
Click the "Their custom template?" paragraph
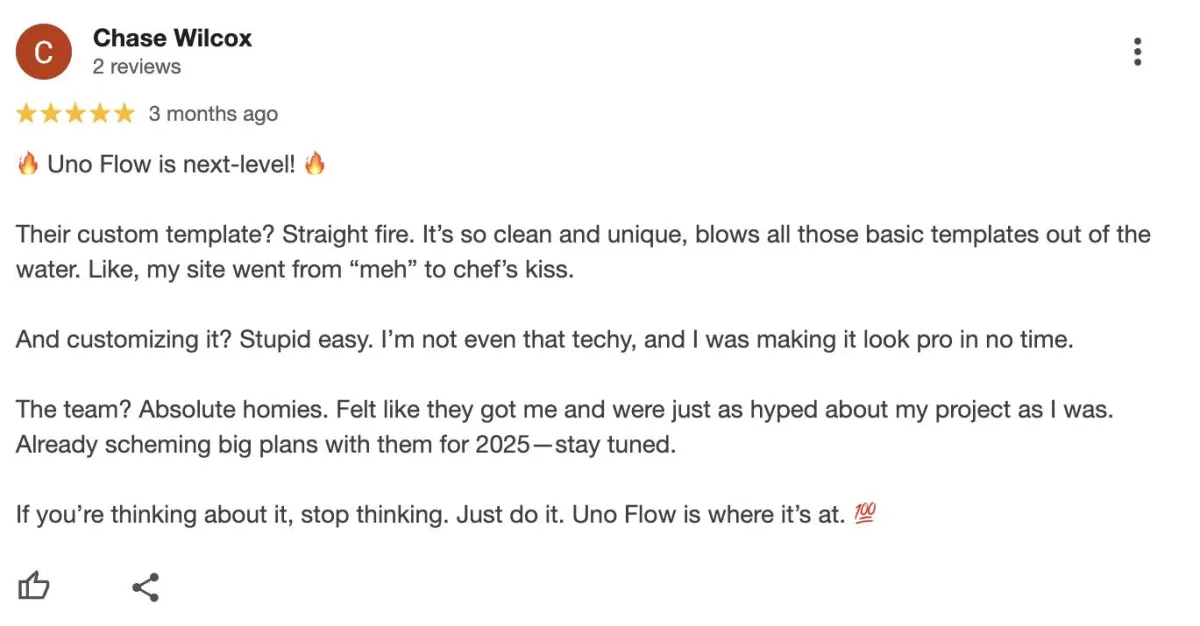tap(583, 252)
